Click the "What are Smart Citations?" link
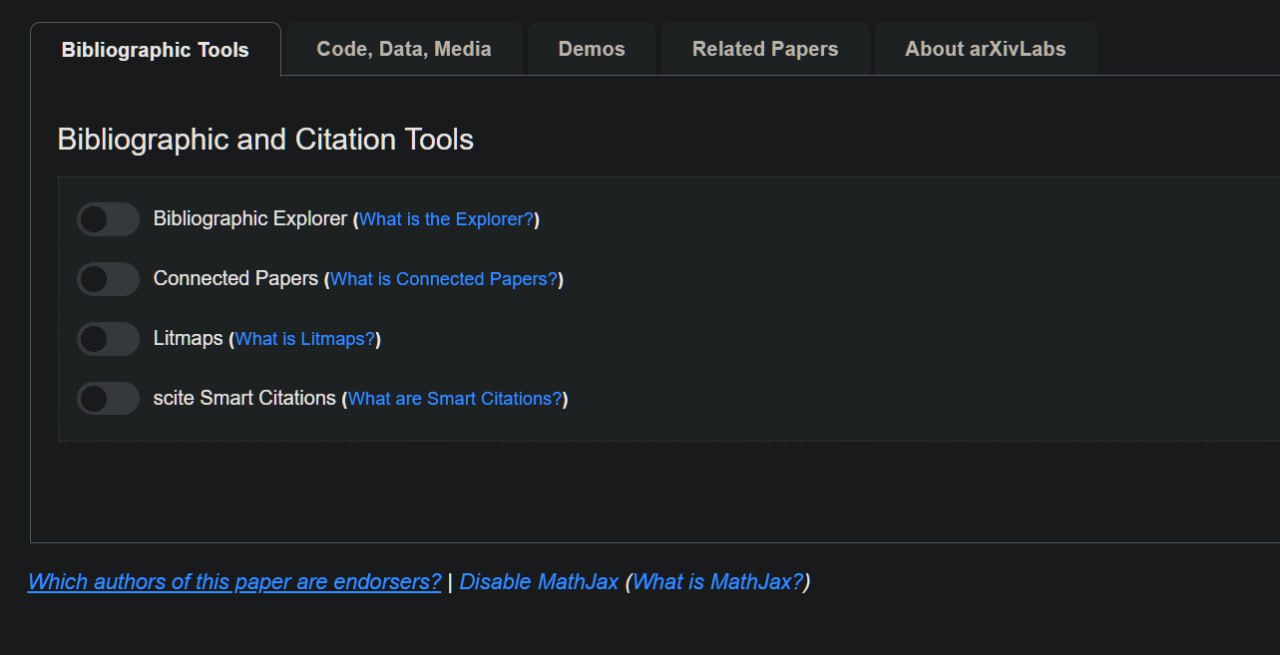The width and height of the screenshot is (1280, 655). click(454, 399)
